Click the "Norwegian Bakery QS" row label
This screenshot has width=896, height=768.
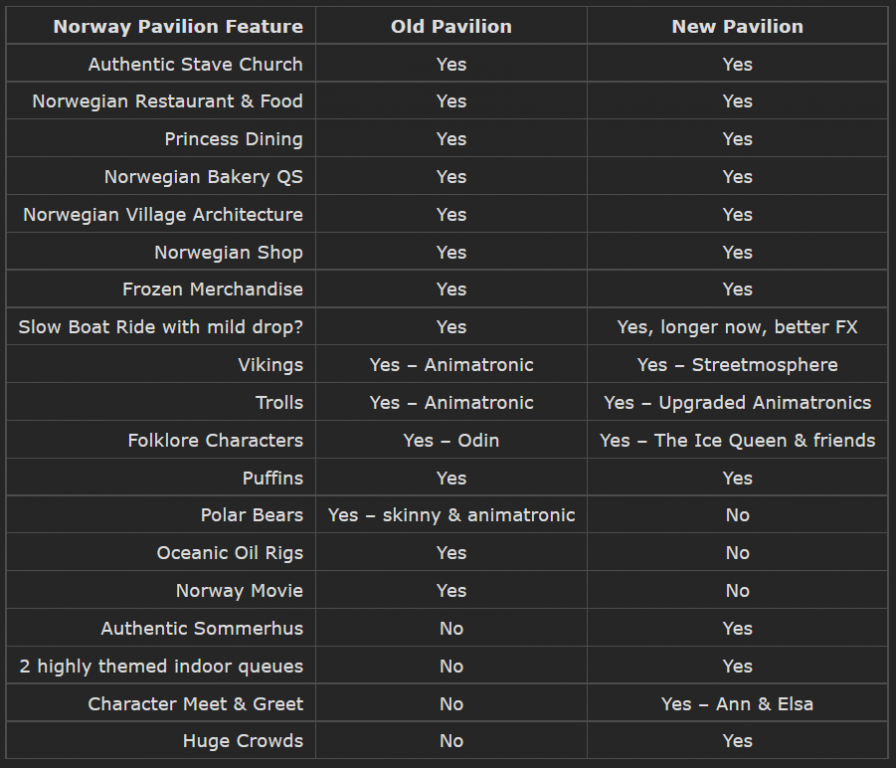(x=203, y=177)
